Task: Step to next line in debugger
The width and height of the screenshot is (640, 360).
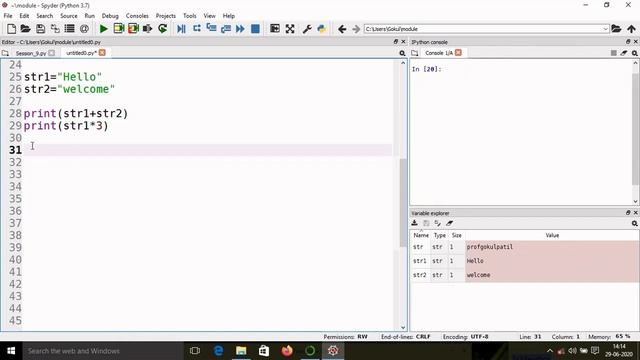Action: [197, 29]
